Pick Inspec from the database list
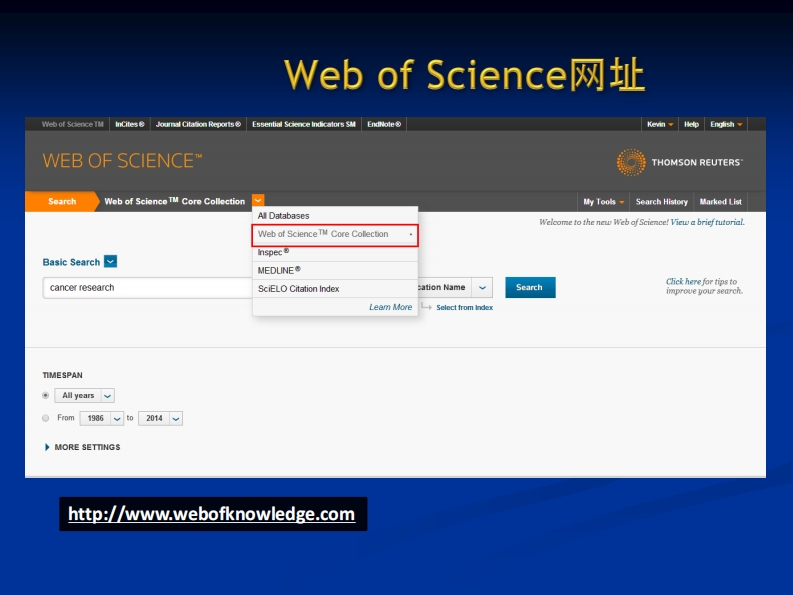793x595 pixels. tap(335, 252)
